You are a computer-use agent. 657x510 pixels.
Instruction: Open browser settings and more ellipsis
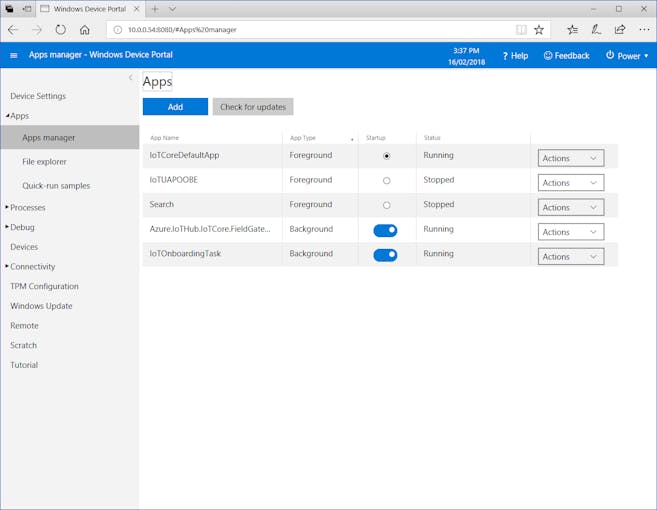[644, 30]
